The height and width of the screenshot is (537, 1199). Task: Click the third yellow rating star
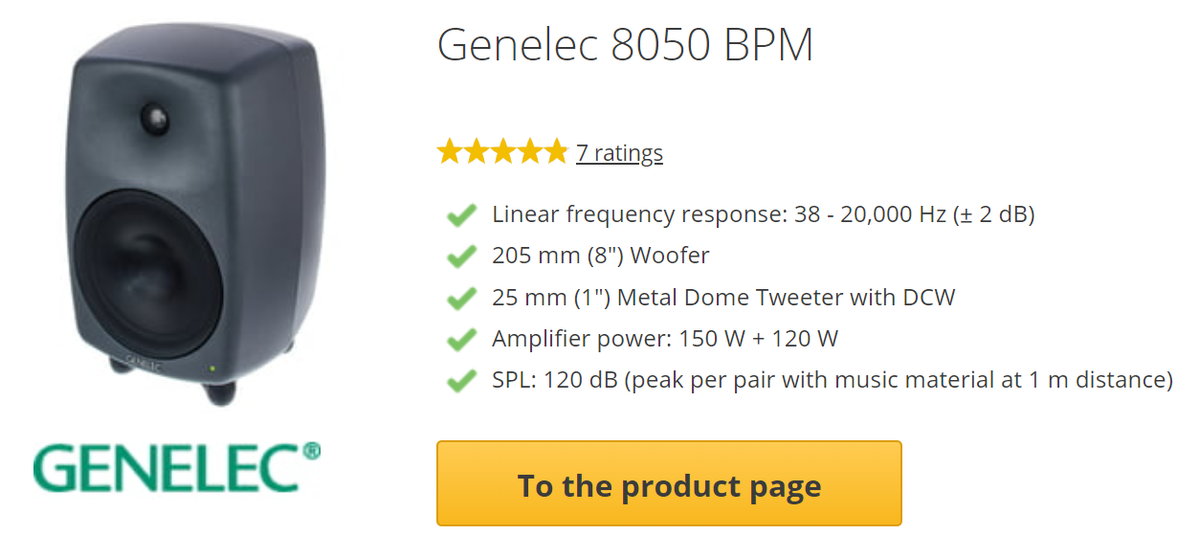pos(502,152)
